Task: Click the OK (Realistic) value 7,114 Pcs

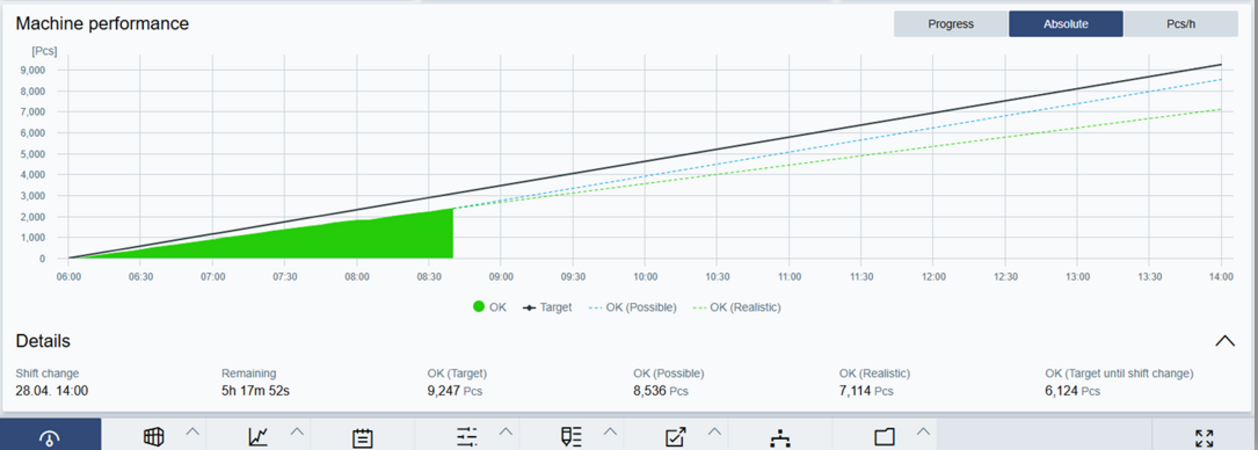Action: point(866,391)
